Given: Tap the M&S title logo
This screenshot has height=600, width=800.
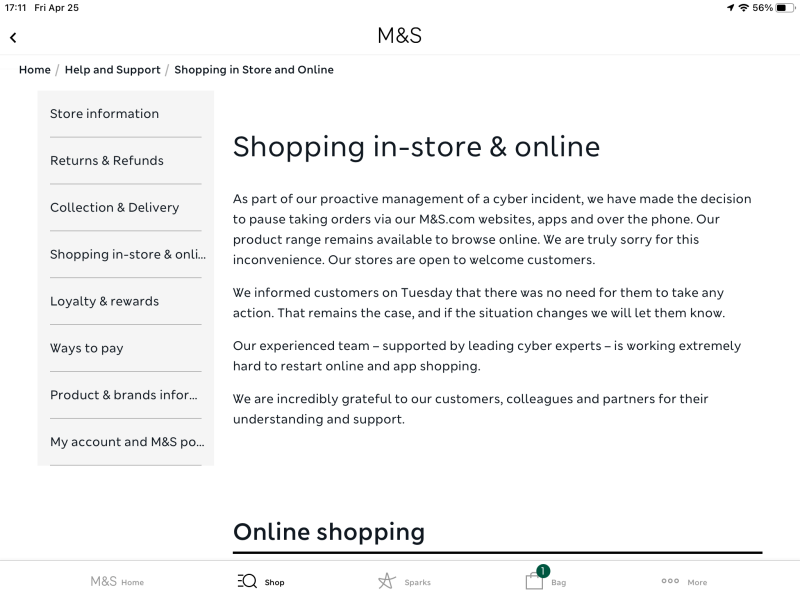Looking at the screenshot, I should click(399, 36).
